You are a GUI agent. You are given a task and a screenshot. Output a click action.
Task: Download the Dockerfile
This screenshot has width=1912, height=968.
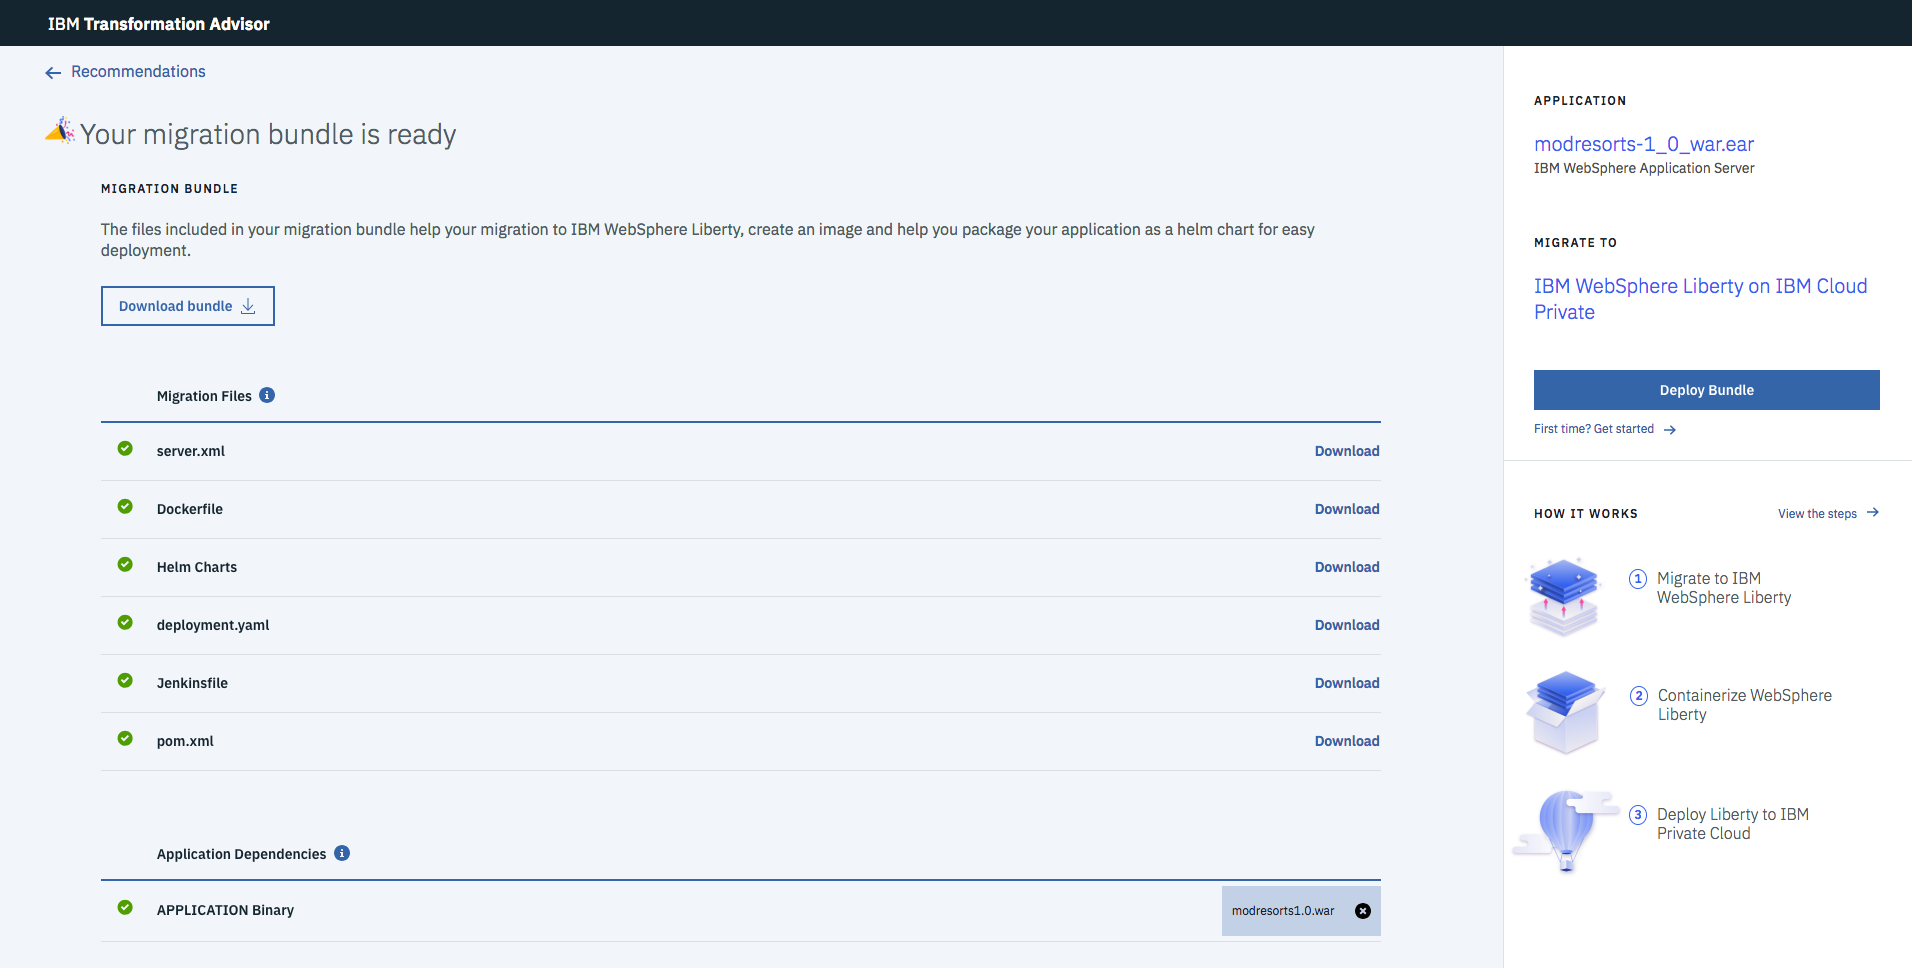coord(1347,509)
